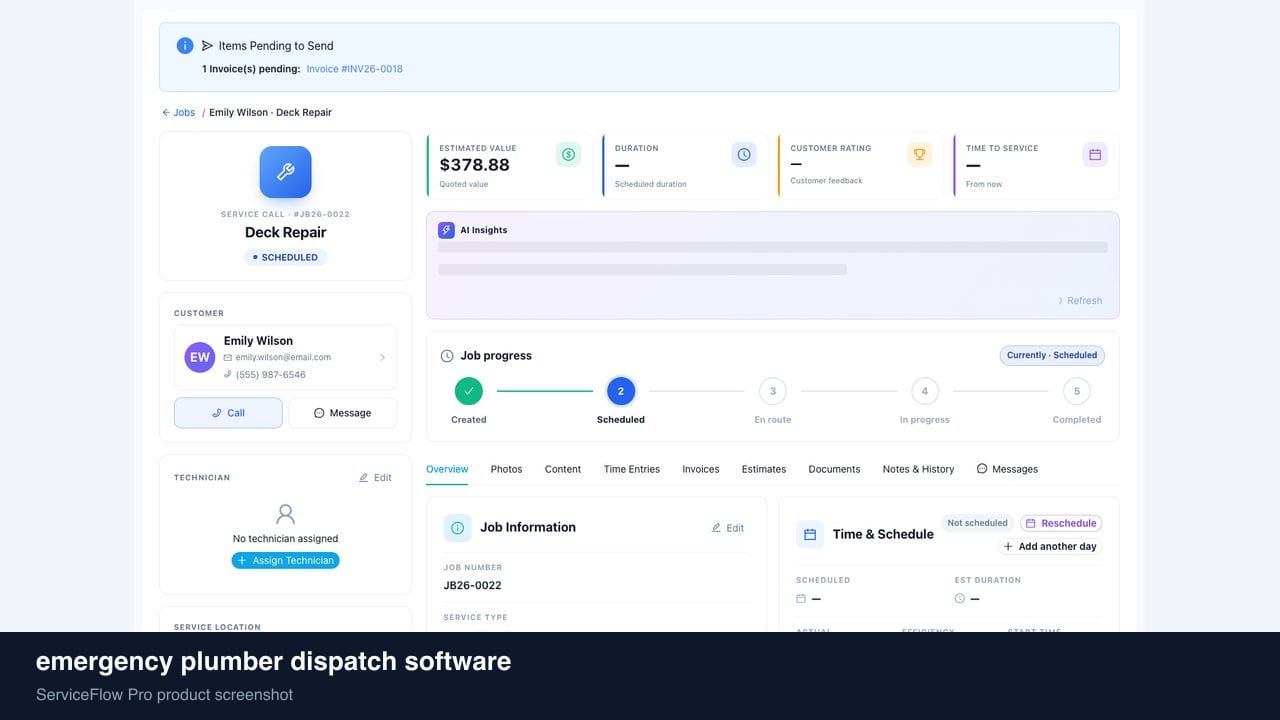Open the Notes & History tab
This screenshot has height=720, width=1280.
[x=918, y=469]
